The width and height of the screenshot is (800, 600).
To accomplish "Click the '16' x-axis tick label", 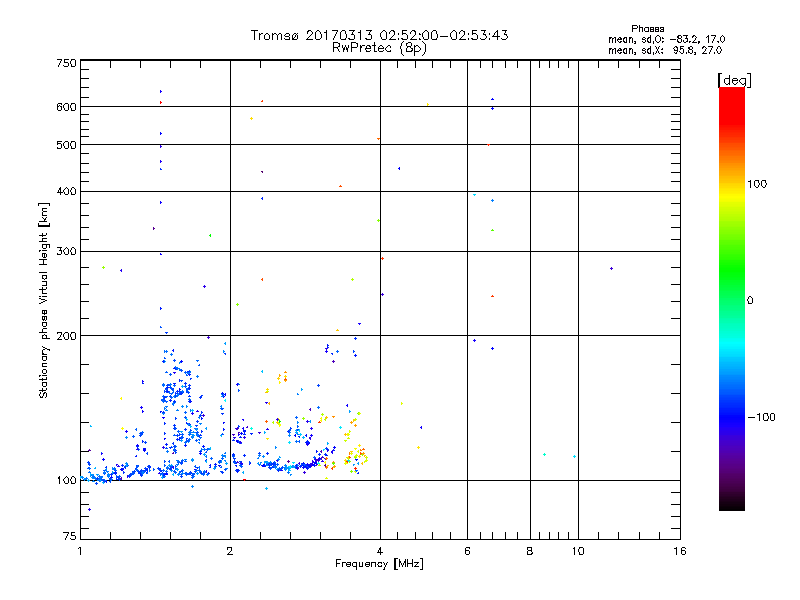I will [680, 551].
